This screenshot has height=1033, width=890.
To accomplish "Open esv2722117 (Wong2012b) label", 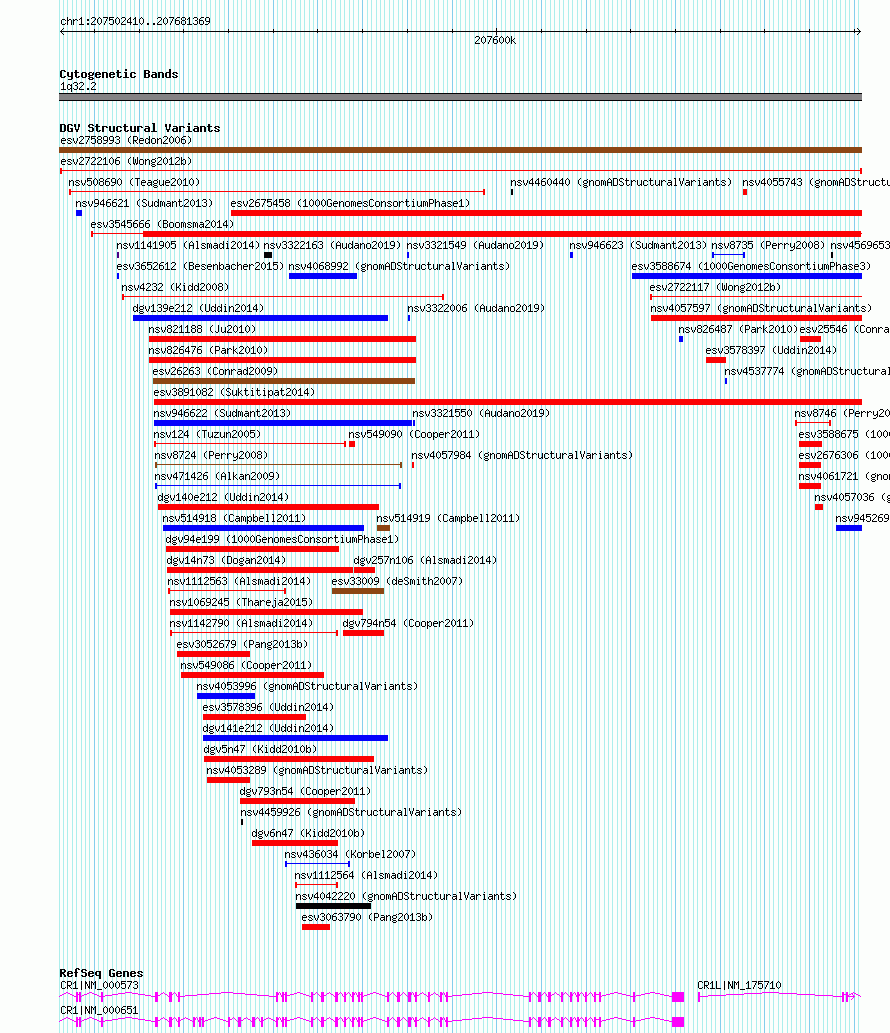I will [715, 288].
